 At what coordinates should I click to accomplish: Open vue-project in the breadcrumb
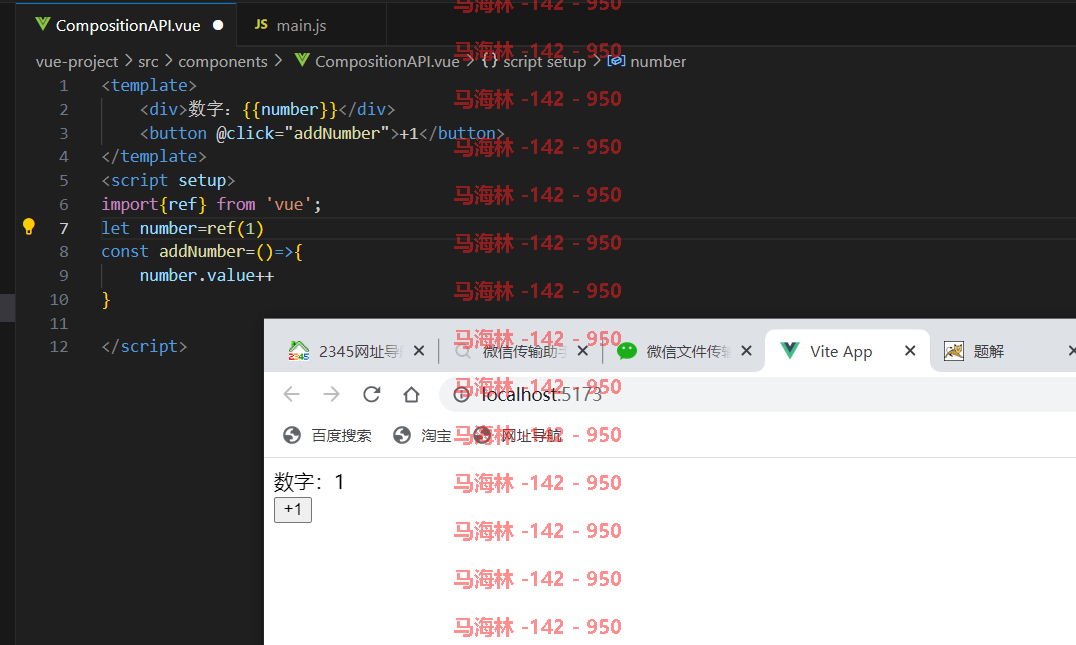coord(77,62)
